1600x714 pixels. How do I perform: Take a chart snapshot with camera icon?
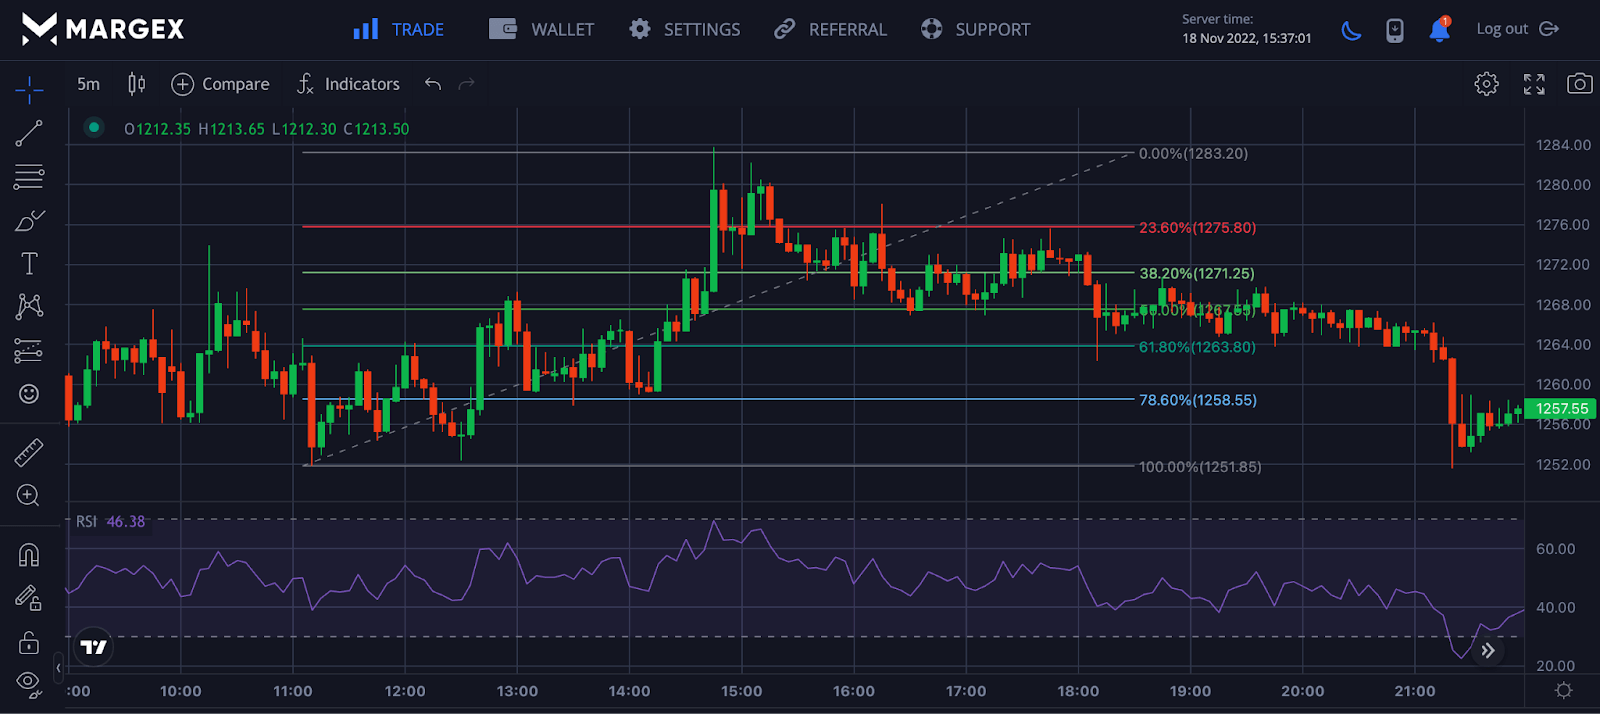point(1579,84)
